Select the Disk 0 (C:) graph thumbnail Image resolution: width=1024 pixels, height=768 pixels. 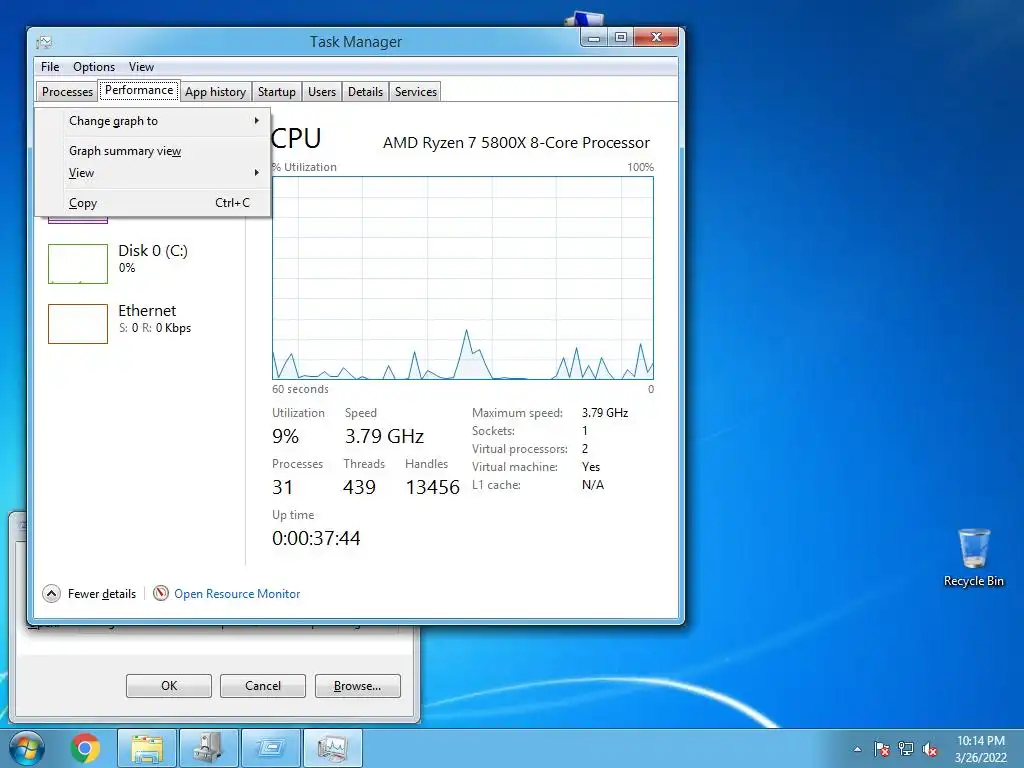[78, 264]
